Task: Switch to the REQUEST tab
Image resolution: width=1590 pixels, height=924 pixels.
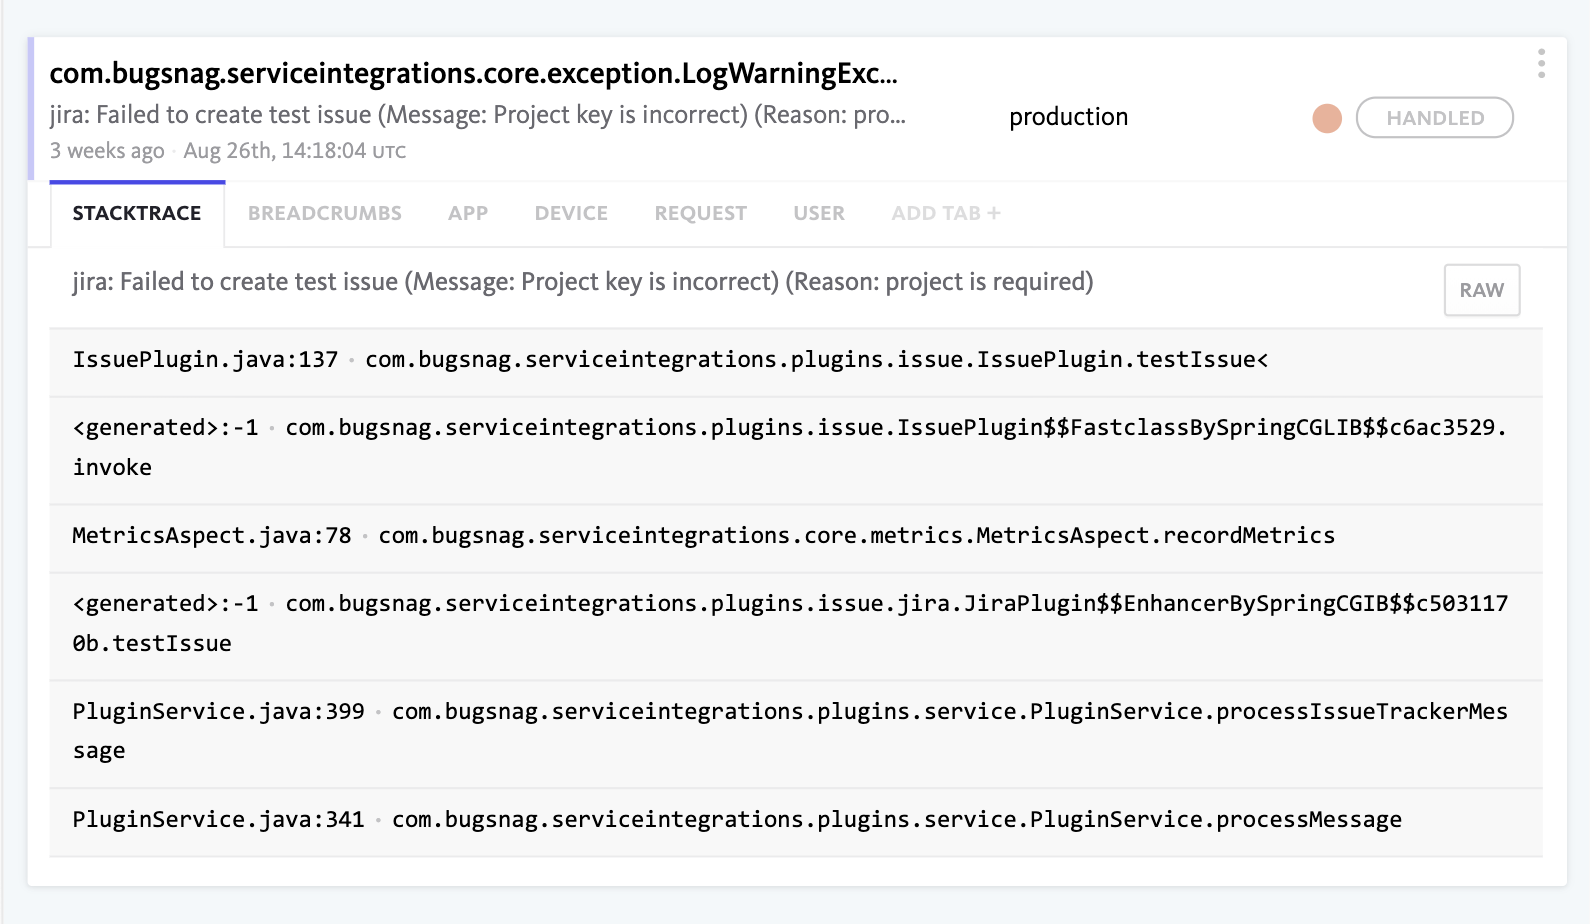Action: point(700,213)
